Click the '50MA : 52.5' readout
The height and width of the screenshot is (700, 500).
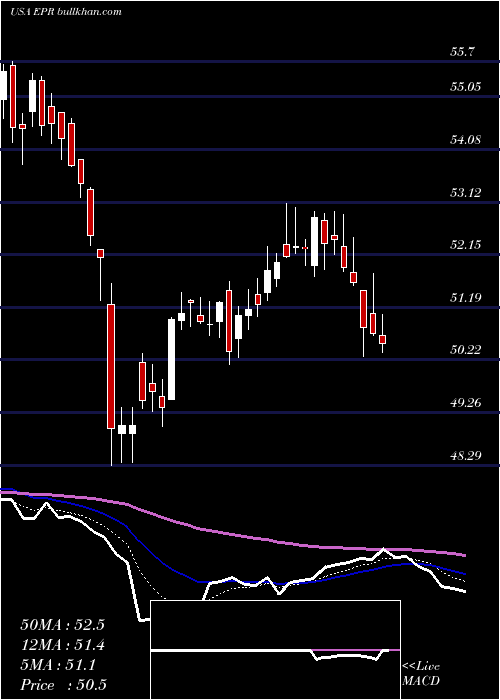[62, 625]
